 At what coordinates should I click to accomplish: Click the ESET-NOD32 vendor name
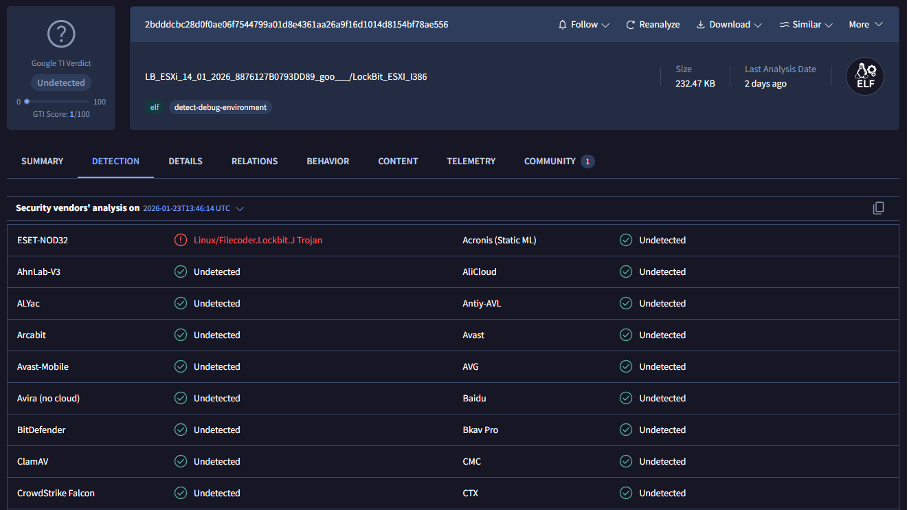point(42,240)
